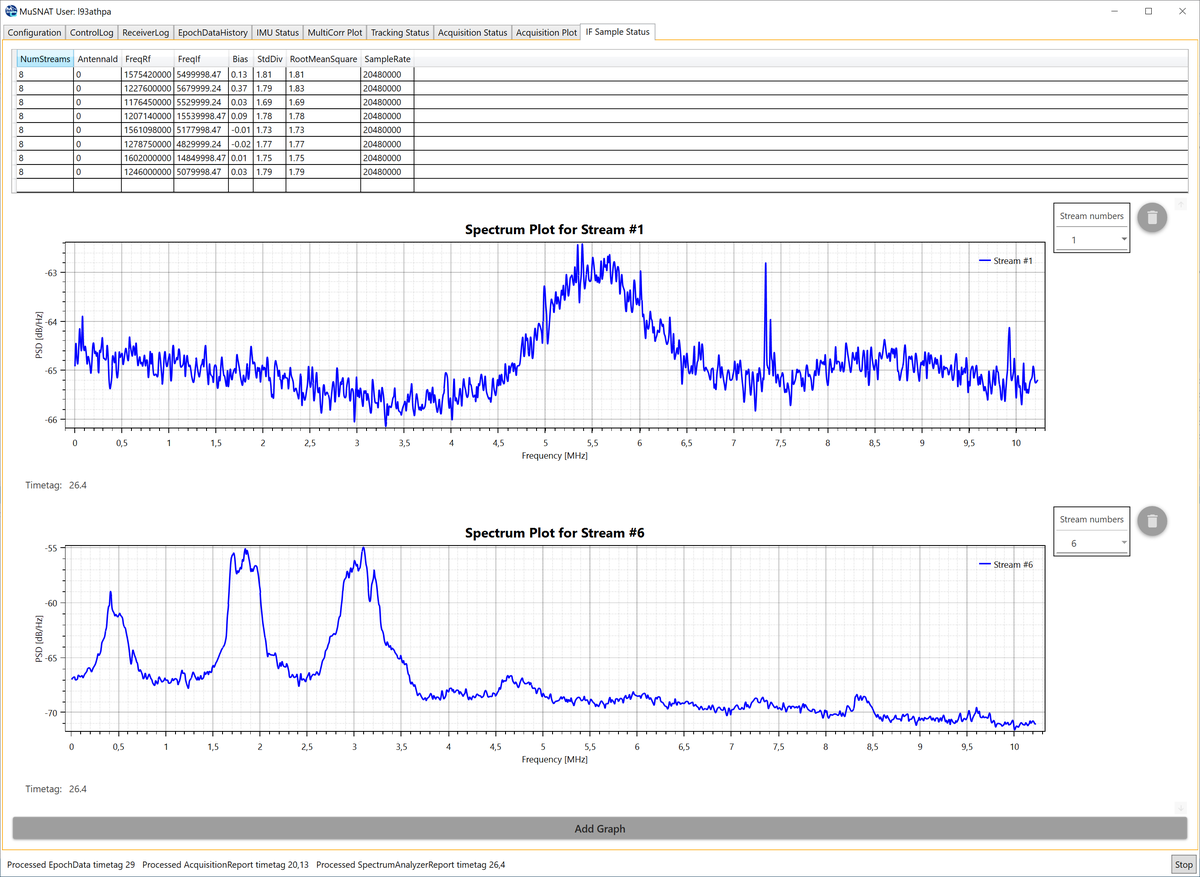The height and width of the screenshot is (877, 1200).
Task: Click the FreqIf value 14849998.47
Action: [200, 158]
